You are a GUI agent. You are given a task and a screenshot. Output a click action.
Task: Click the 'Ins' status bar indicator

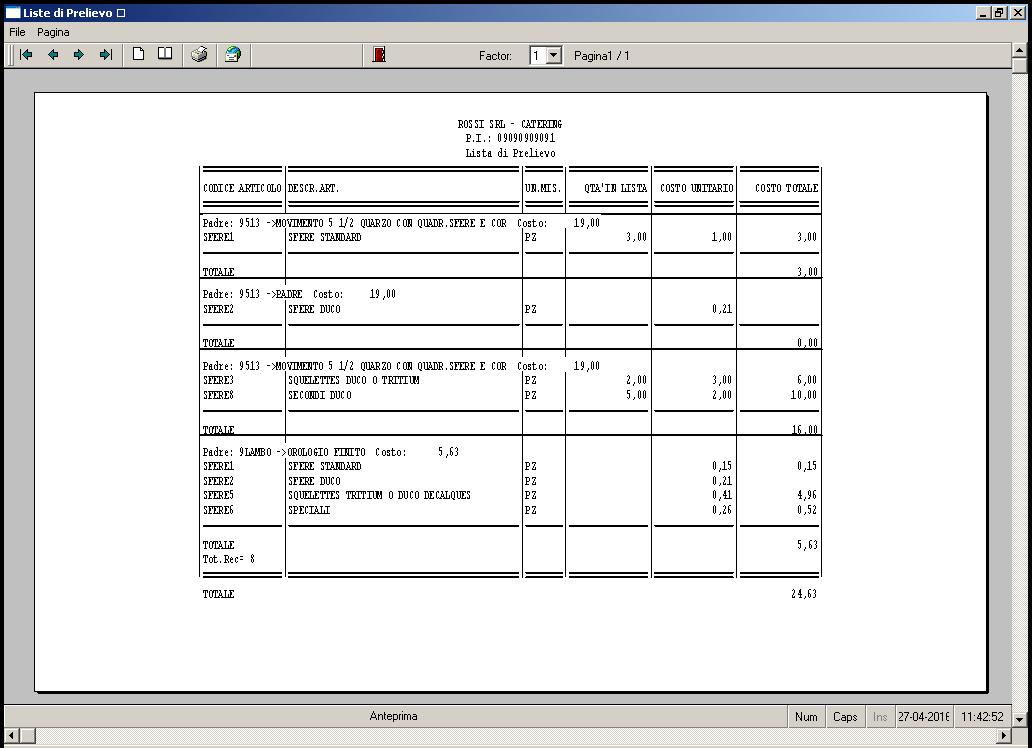coord(880,716)
